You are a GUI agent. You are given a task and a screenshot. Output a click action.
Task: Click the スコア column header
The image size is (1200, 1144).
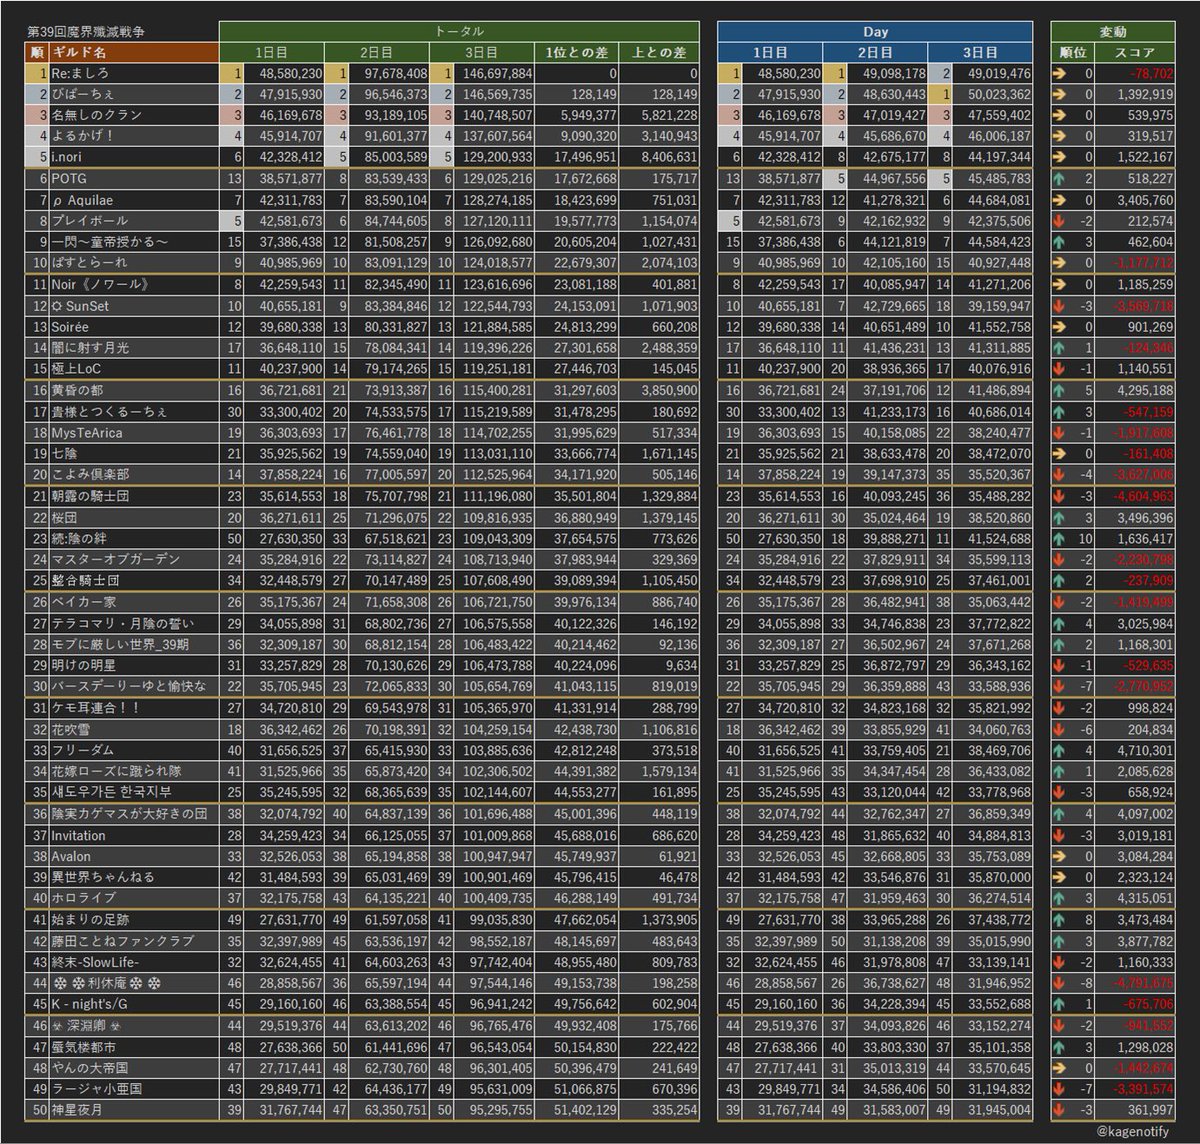tap(1134, 52)
